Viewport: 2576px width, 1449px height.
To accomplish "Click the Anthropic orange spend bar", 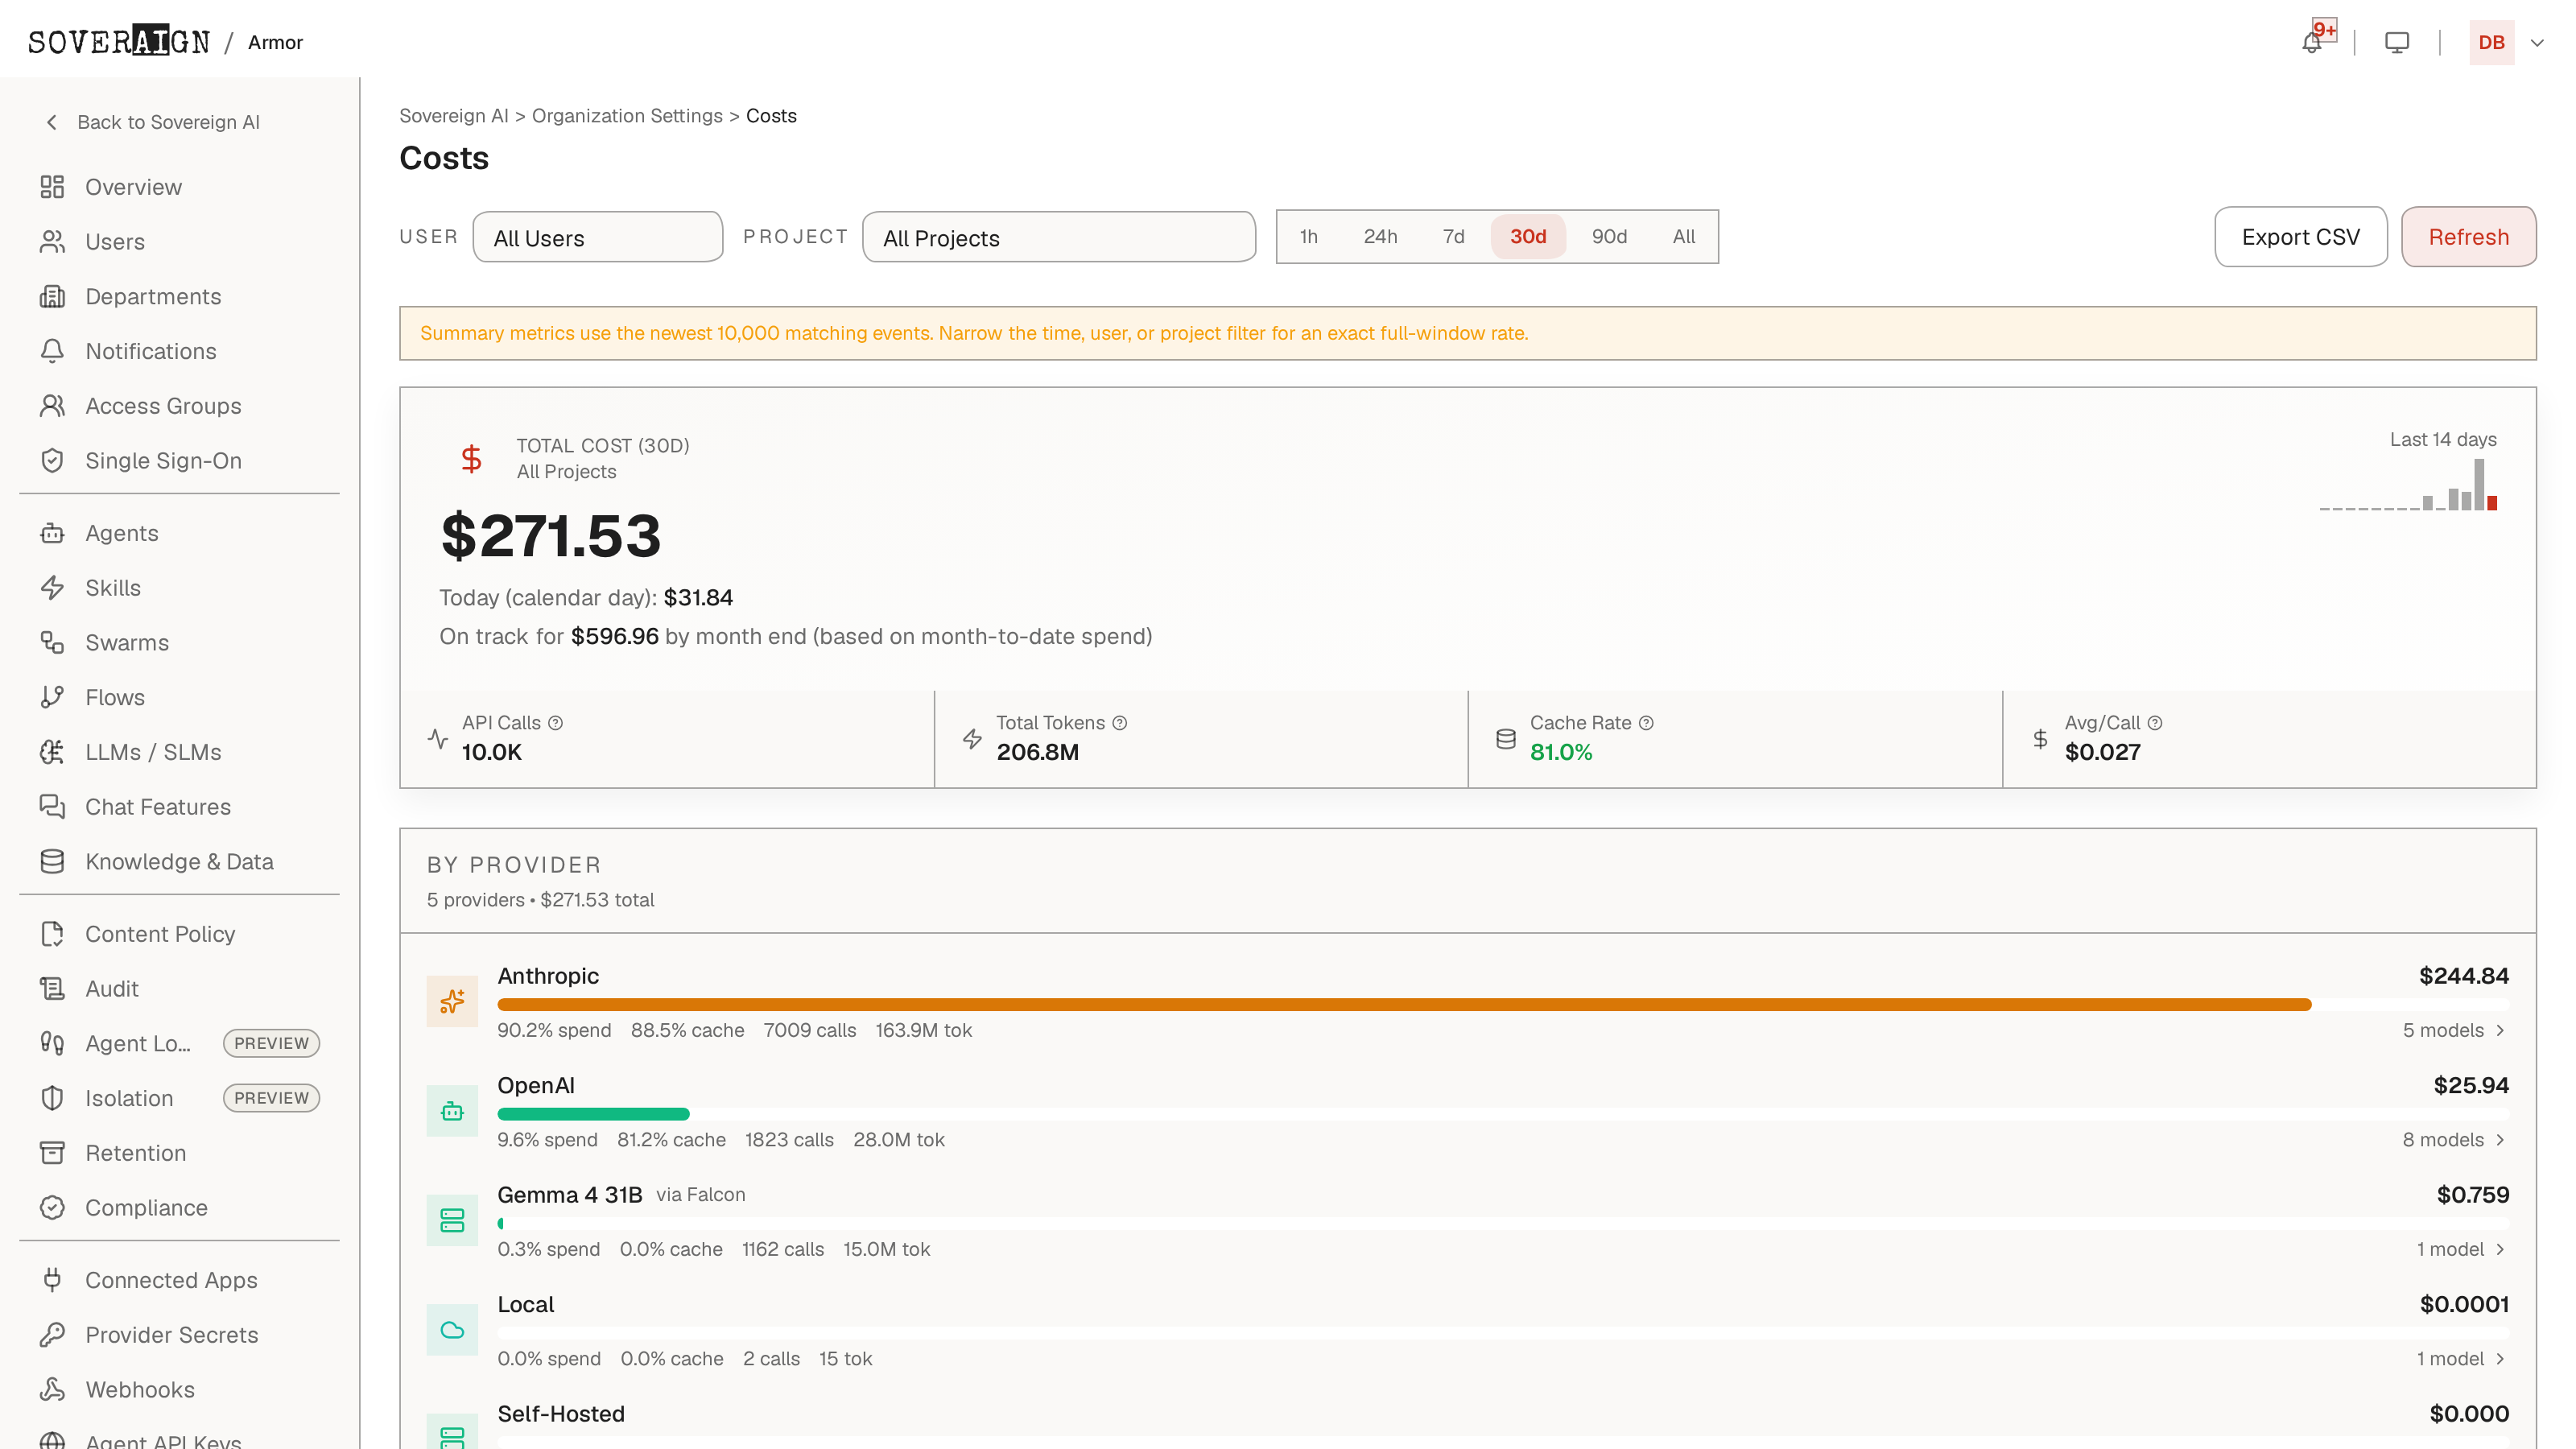I will click(x=1404, y=1004).
